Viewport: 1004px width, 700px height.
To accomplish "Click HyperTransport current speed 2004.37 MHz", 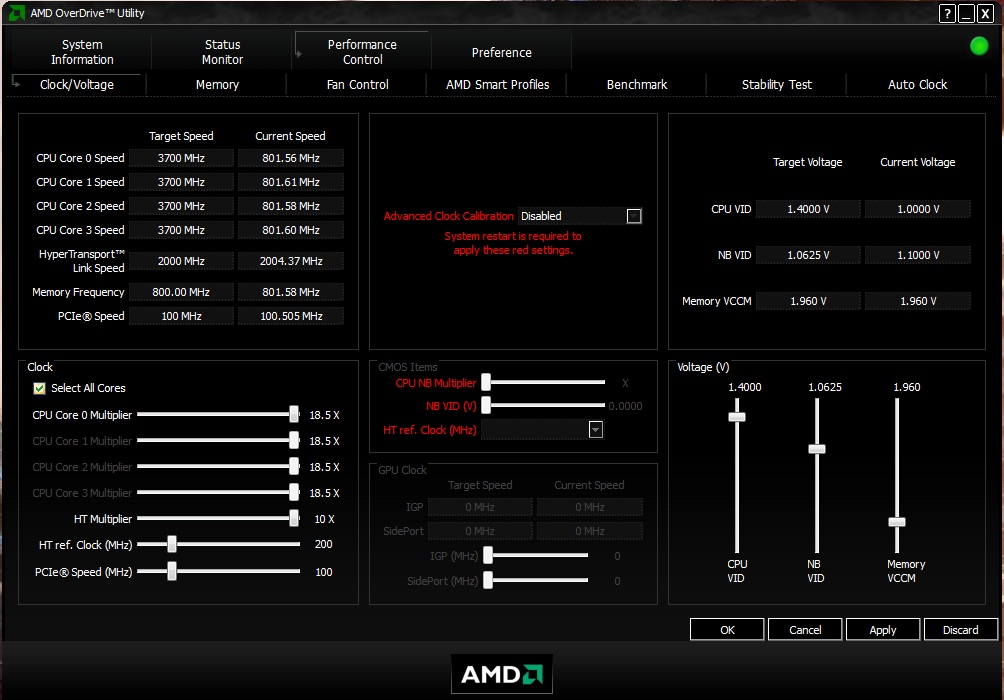I will point(291,261).
